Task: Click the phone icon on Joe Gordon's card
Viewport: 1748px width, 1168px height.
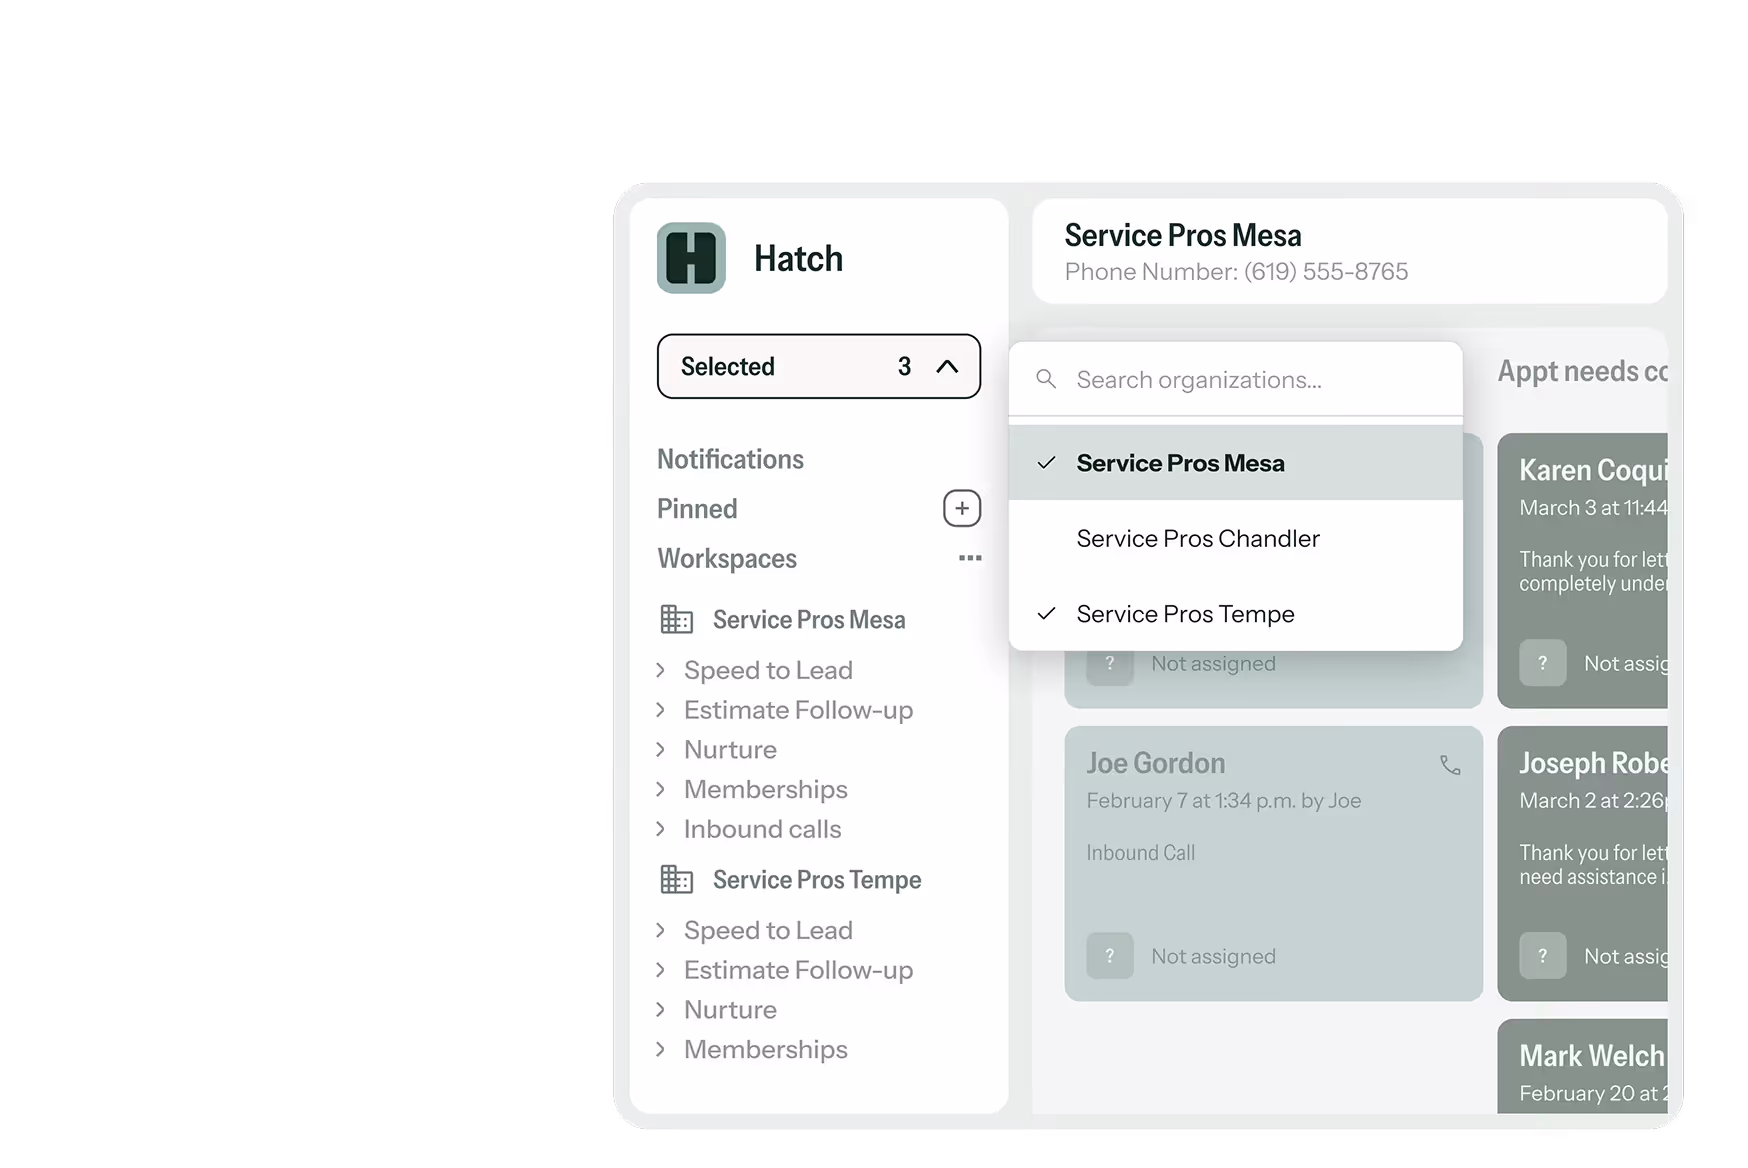Action: 1451,765
